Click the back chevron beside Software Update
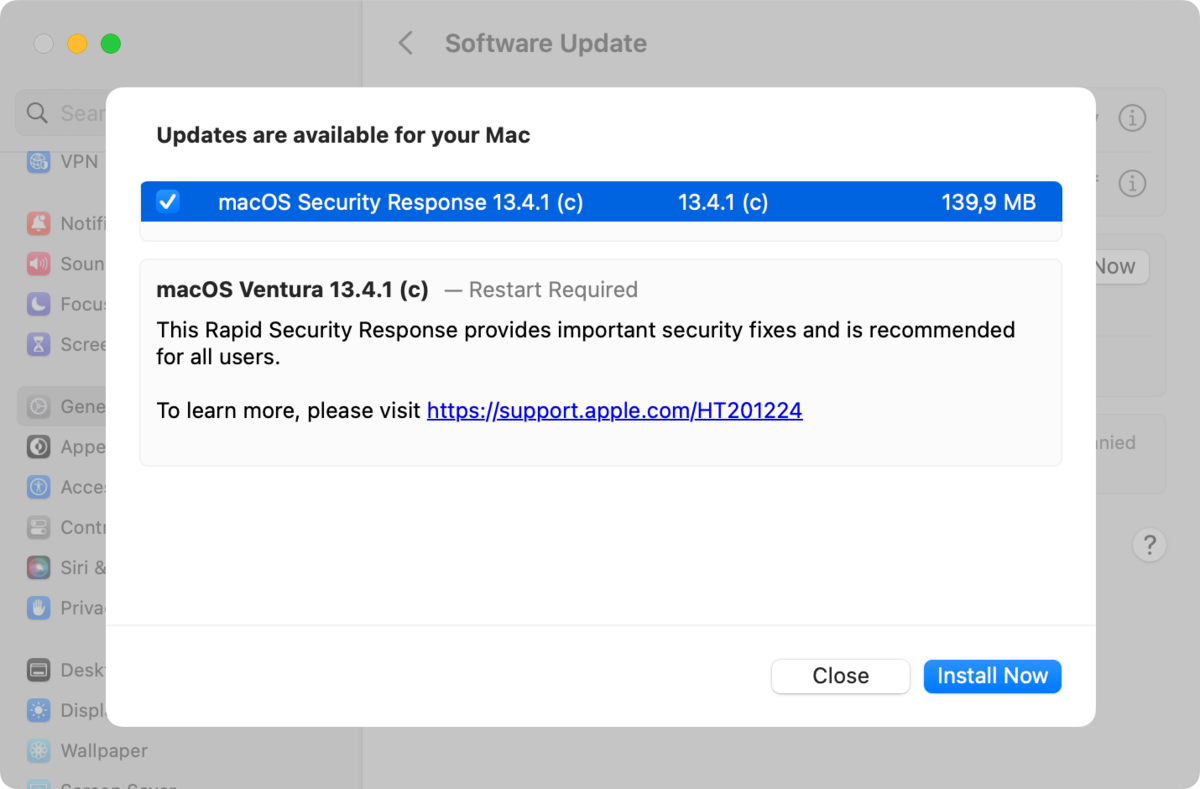The image size is (1200, 789). tap(404, 43)
